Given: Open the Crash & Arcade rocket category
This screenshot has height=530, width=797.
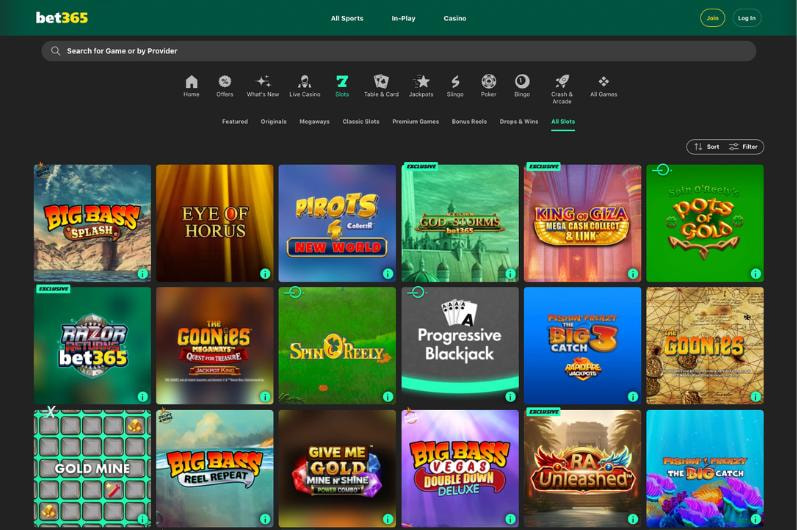Looking at the screenshot, I should 562,89.
